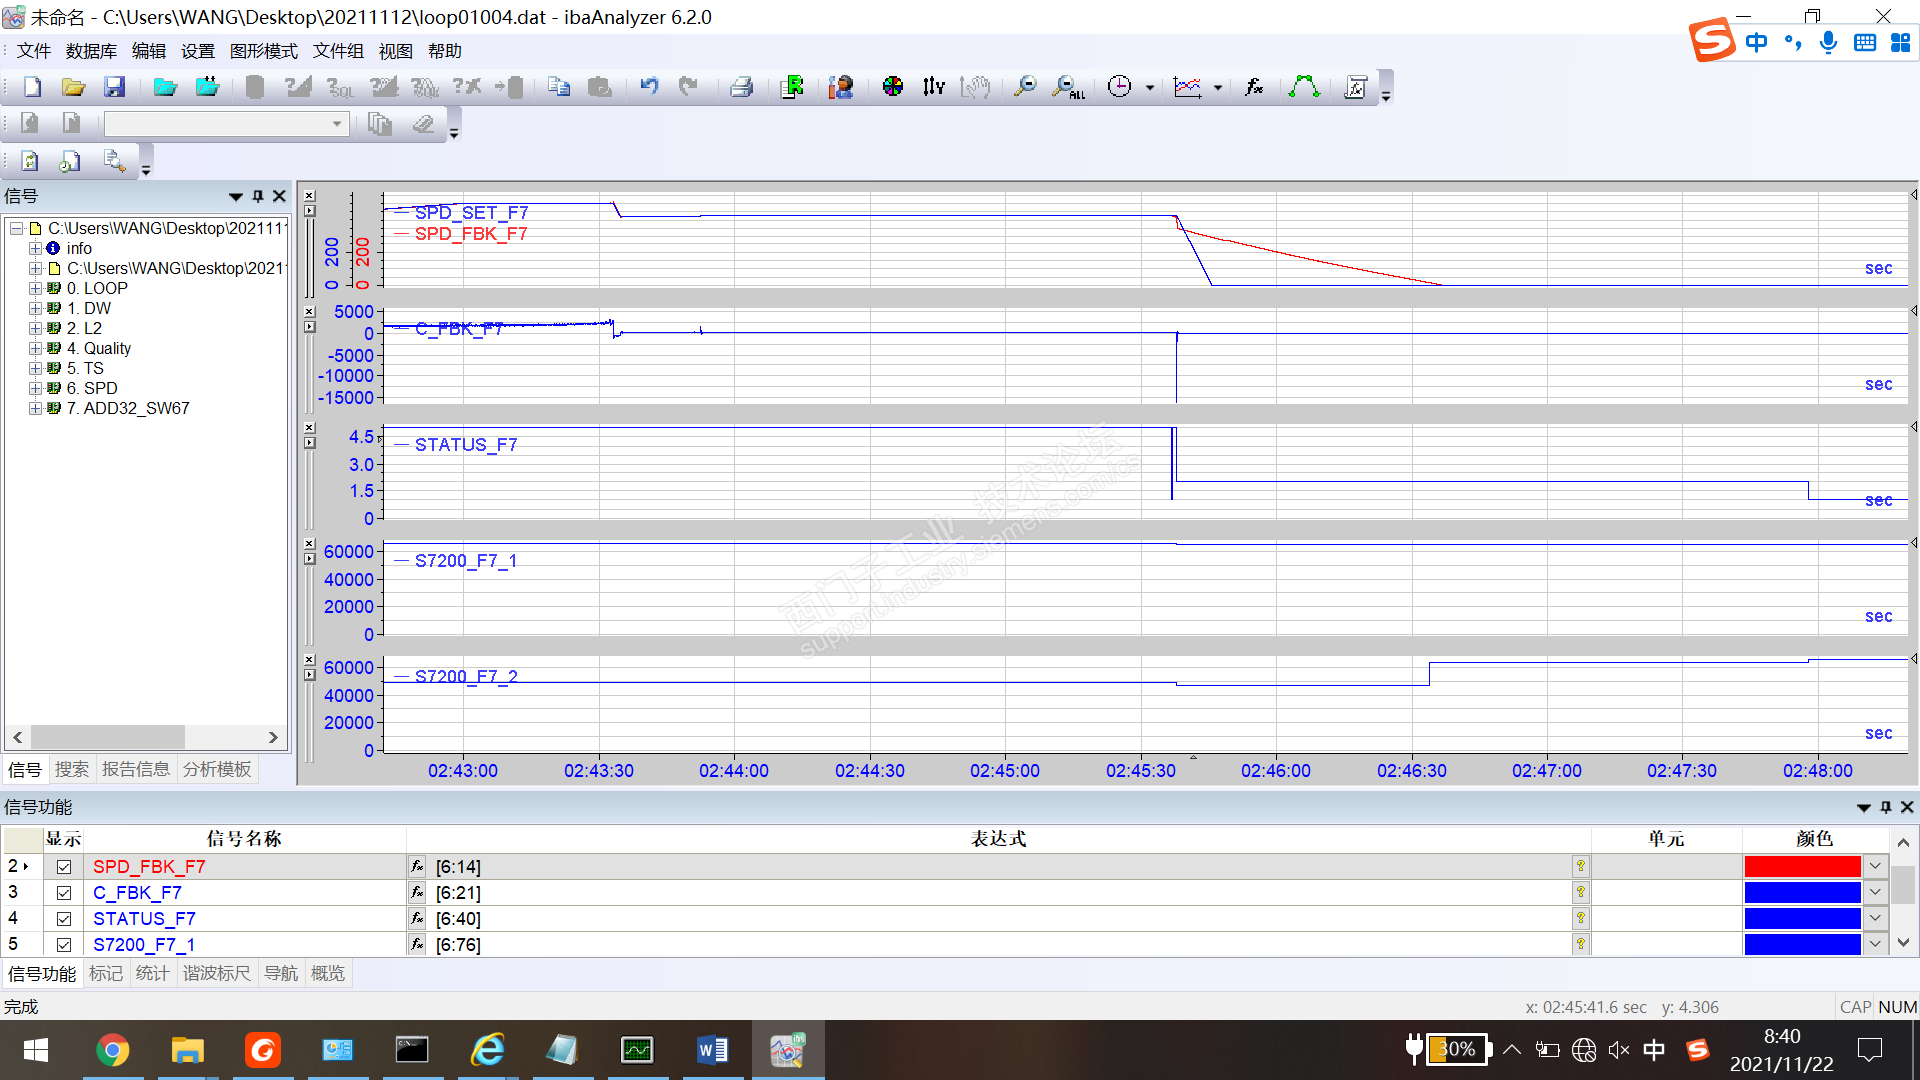Open the fx expression editor icon
Image resolution: width=1920 pixels, height=1080 pixels.
[1253, 87]
